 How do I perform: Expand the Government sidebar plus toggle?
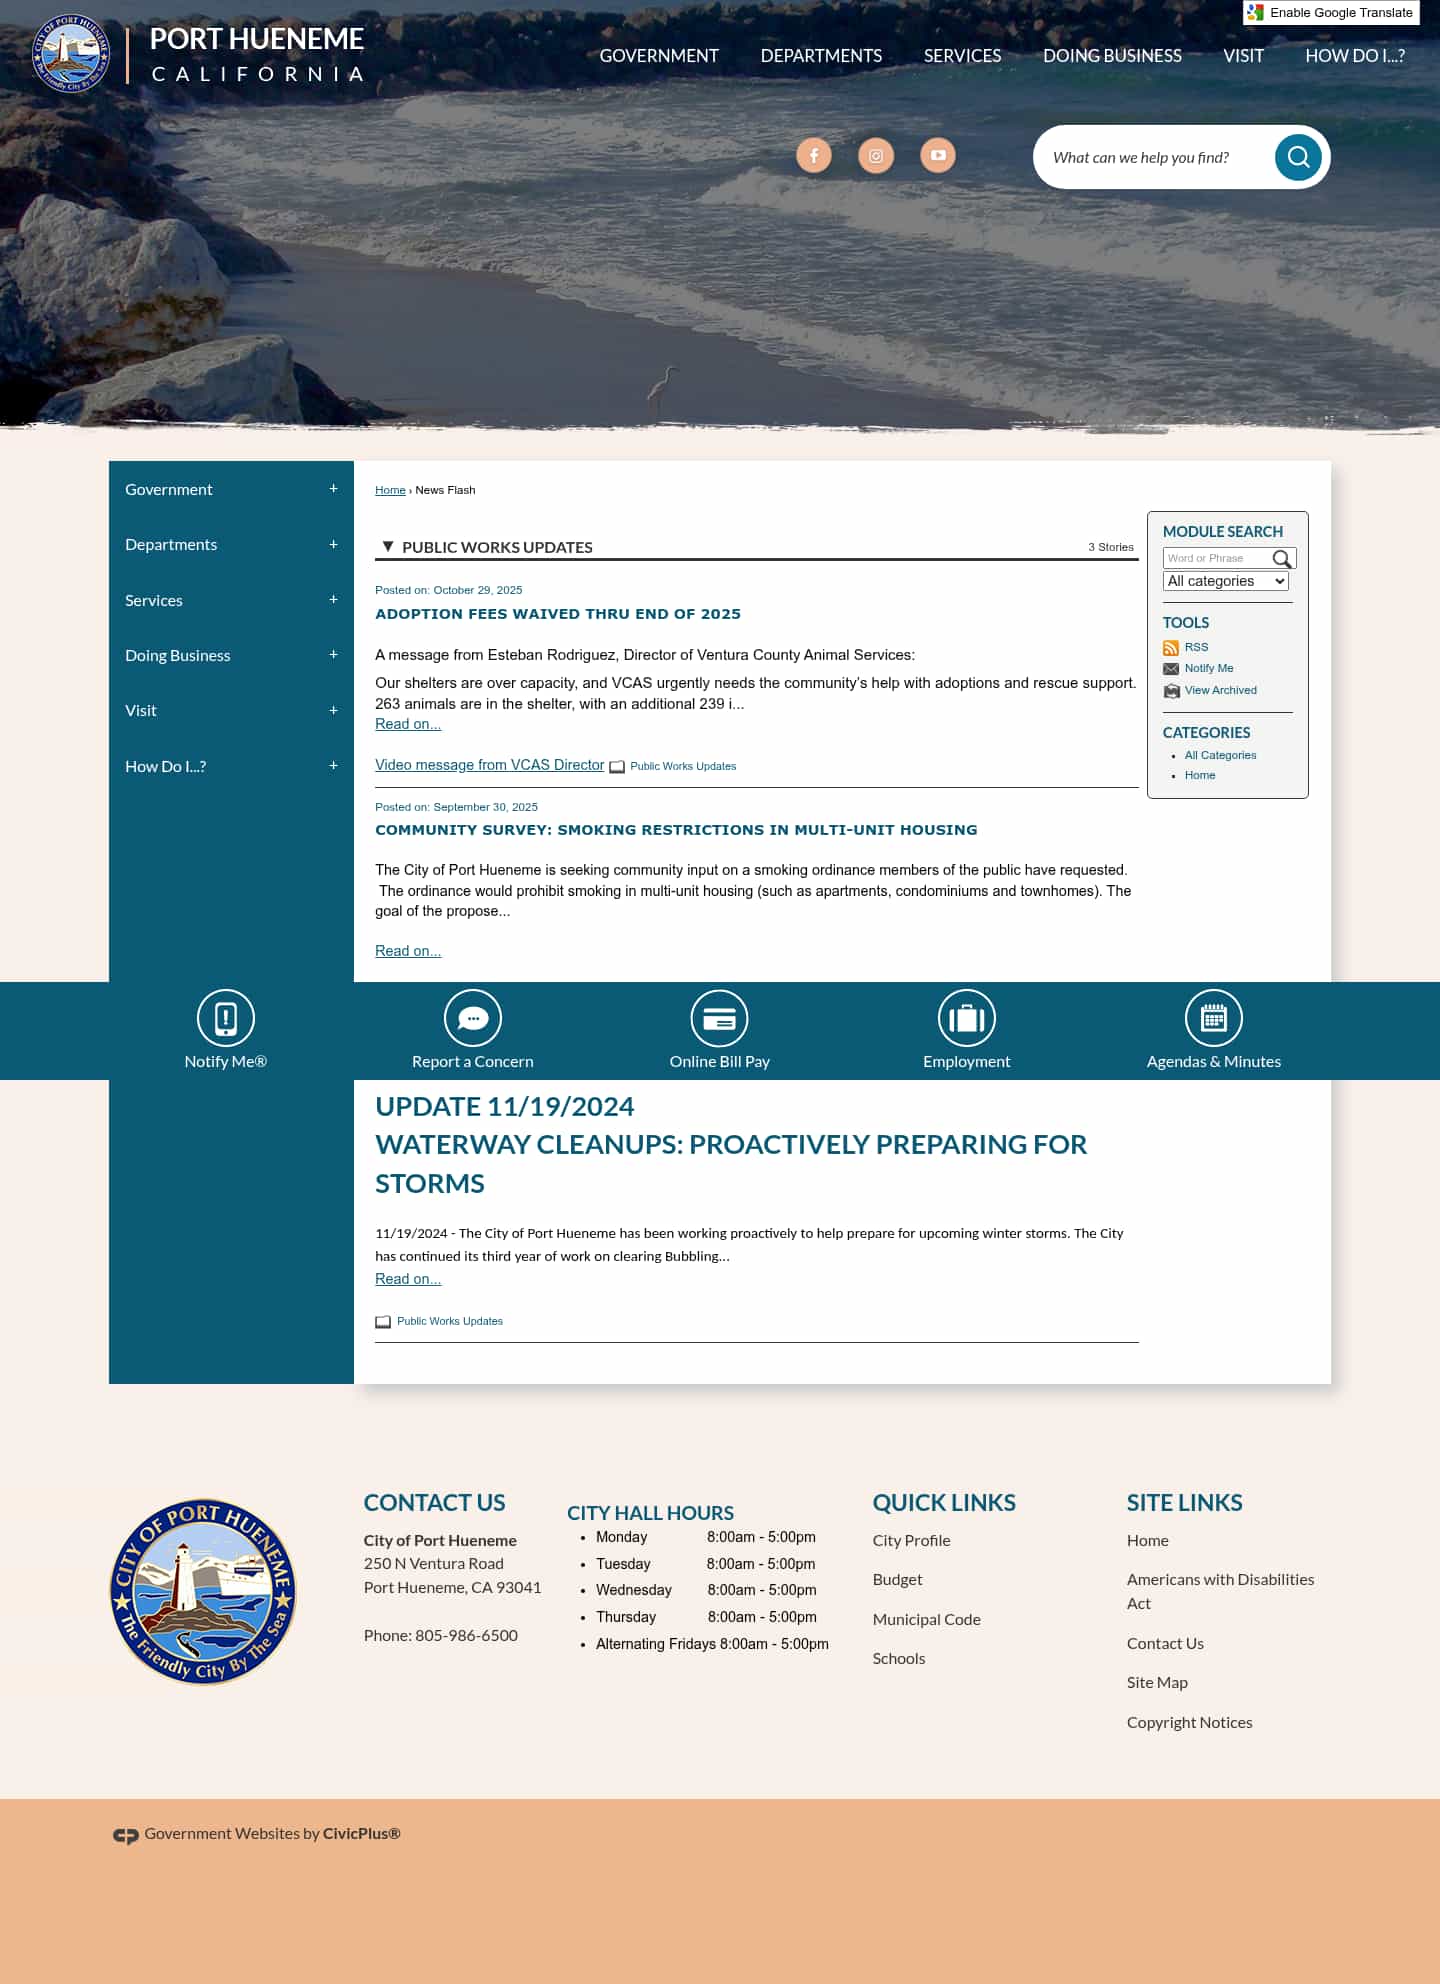[333, 489]
